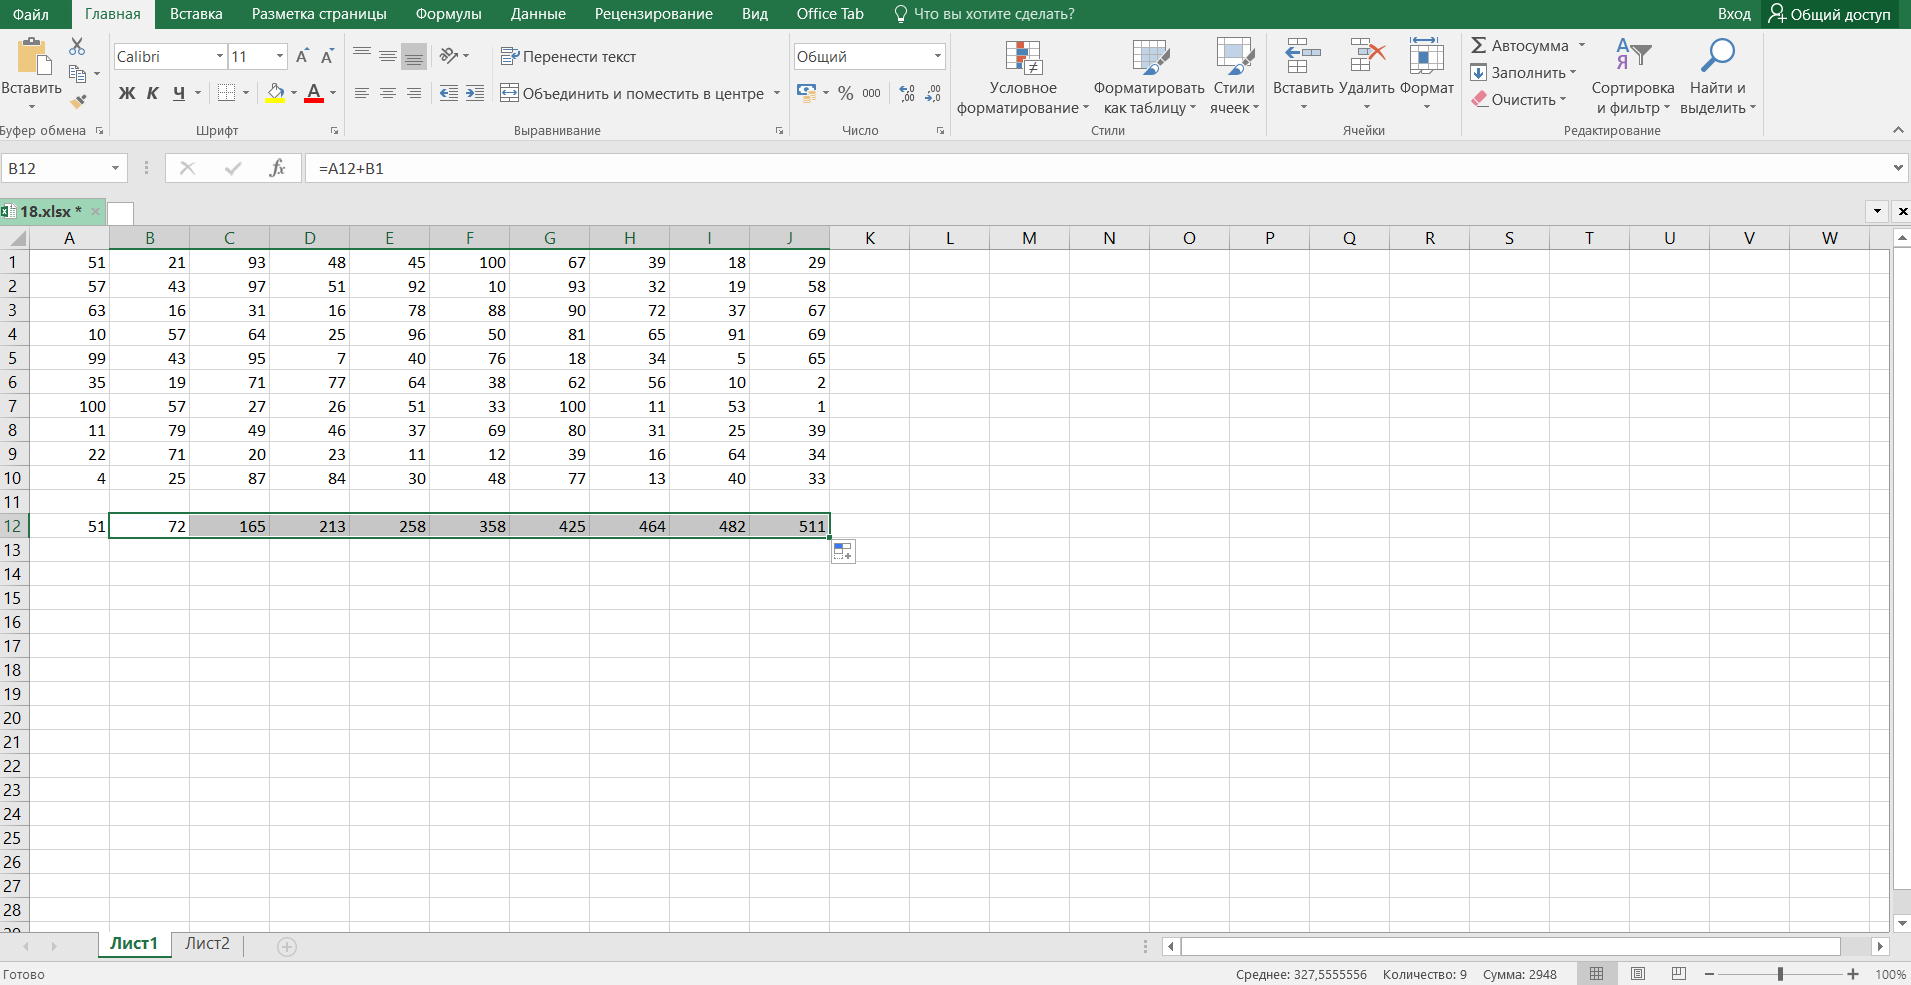
Task: Click the Insert cells icon
Action: (x=1303, y=56)
